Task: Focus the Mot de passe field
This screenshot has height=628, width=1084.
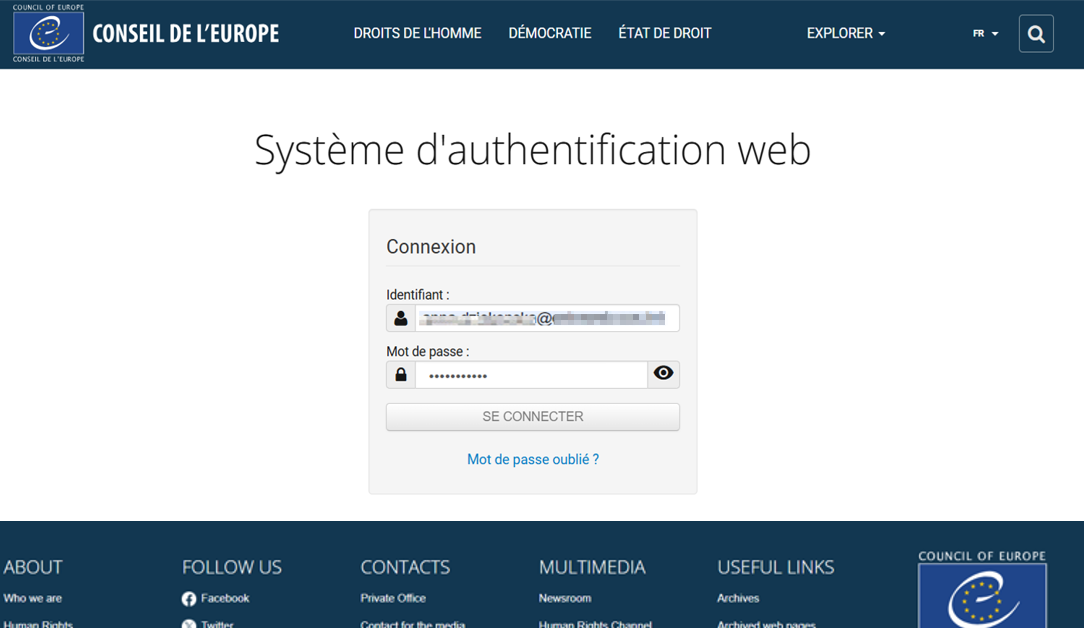Action: click(x=531, y=375)
